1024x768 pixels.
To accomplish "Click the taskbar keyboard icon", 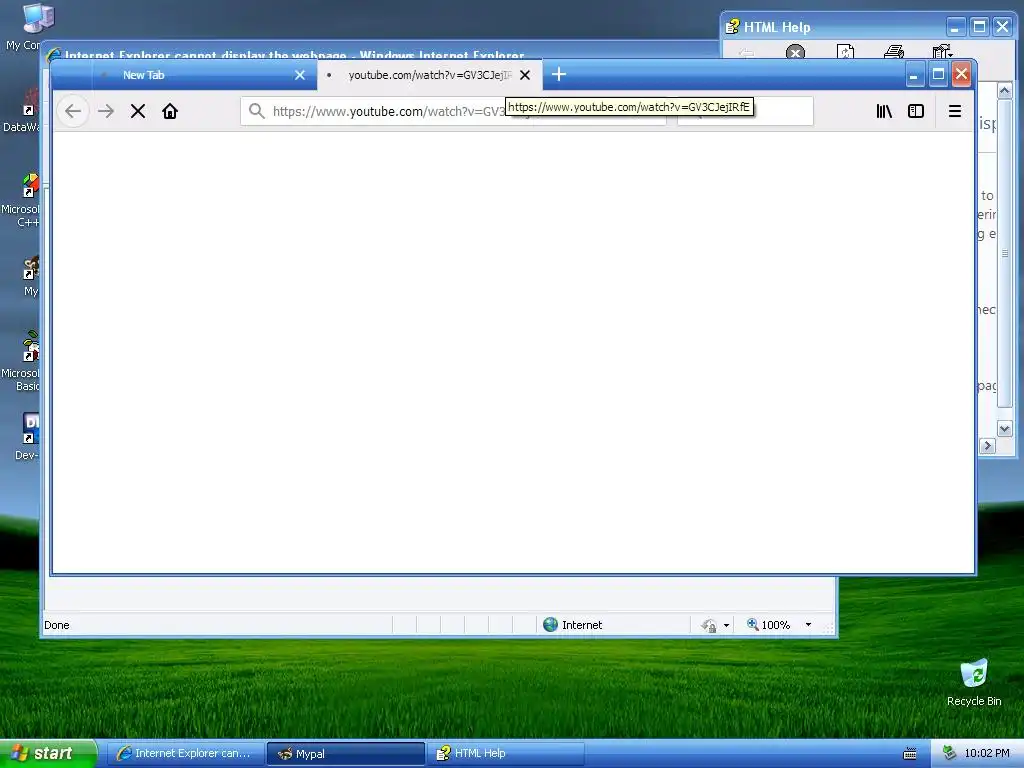I will coord(909,754).
